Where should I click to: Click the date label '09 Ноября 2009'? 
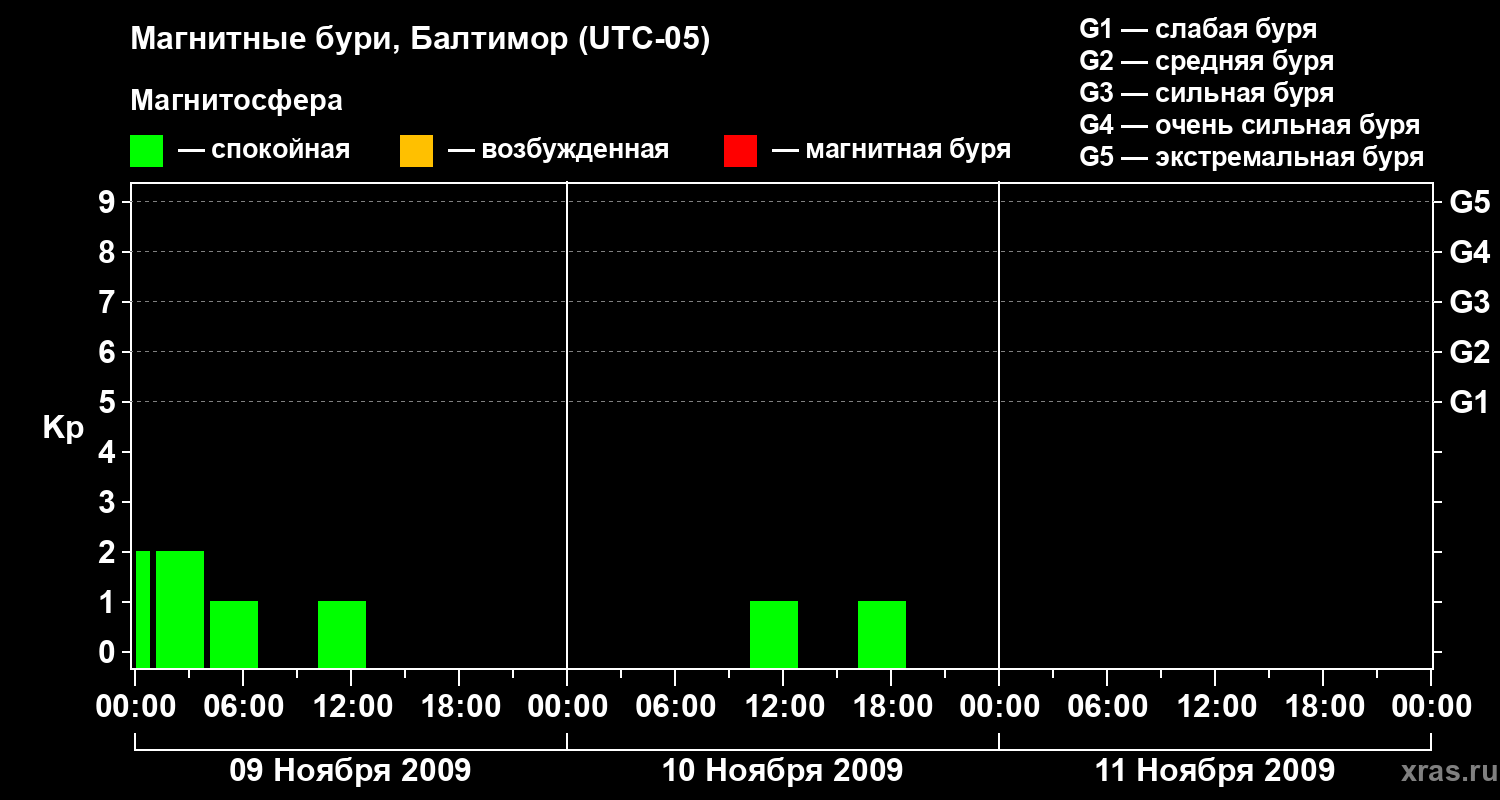[x=350, y=770]
